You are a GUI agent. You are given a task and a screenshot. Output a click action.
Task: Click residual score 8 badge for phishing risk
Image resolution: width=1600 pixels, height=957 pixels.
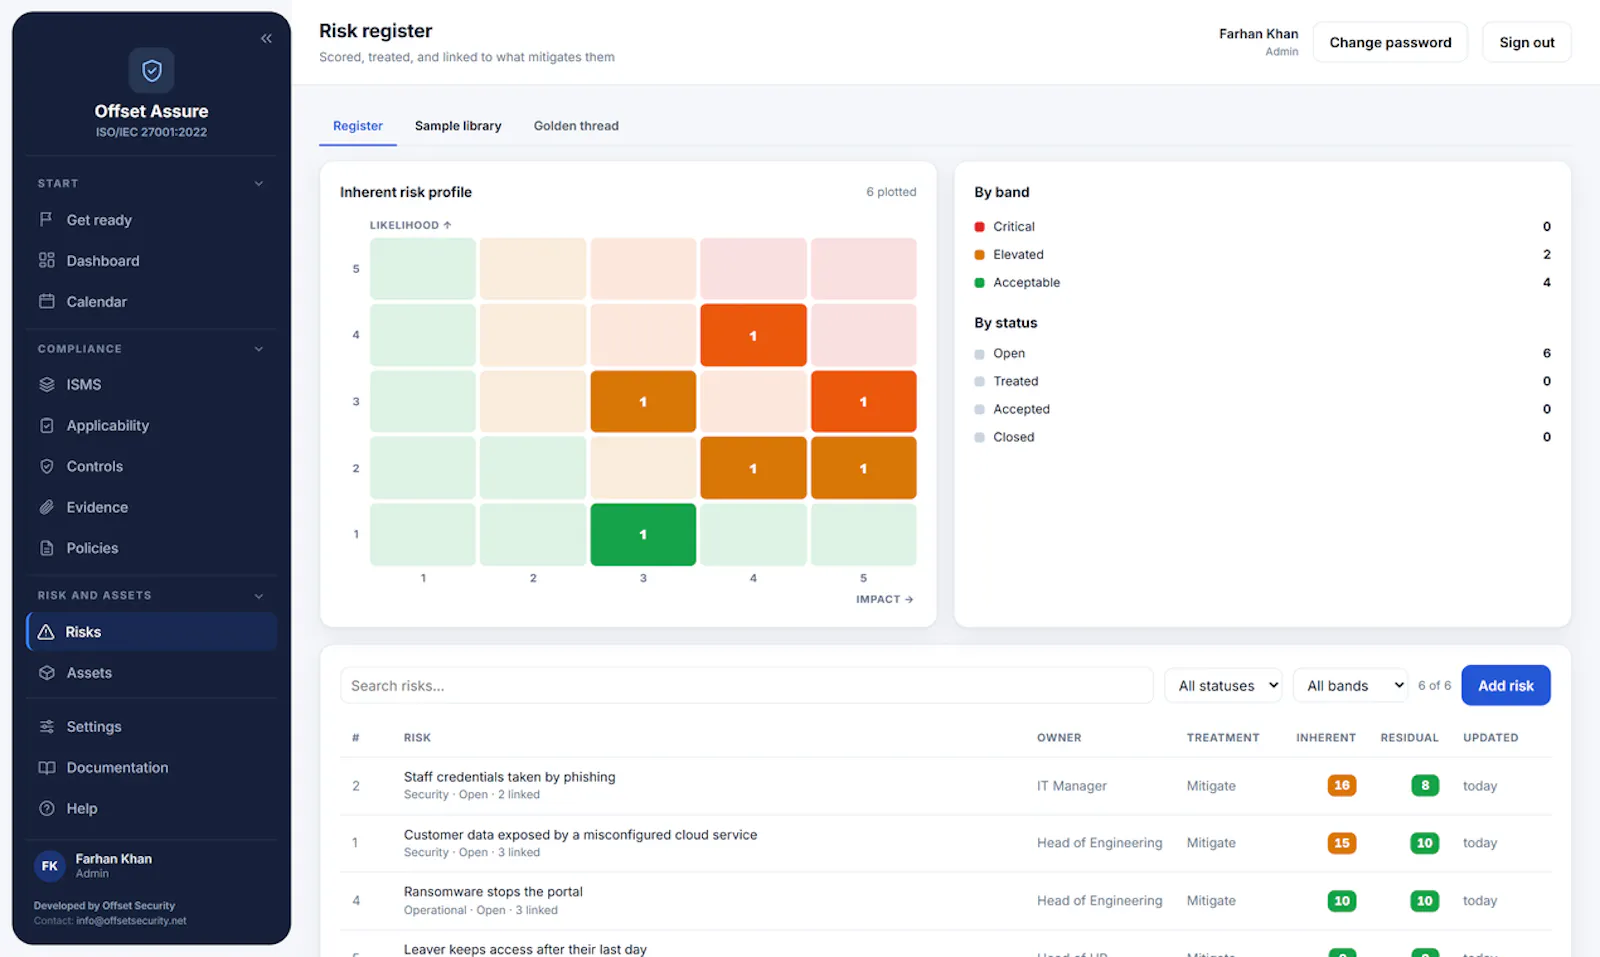click(1425, 785)
